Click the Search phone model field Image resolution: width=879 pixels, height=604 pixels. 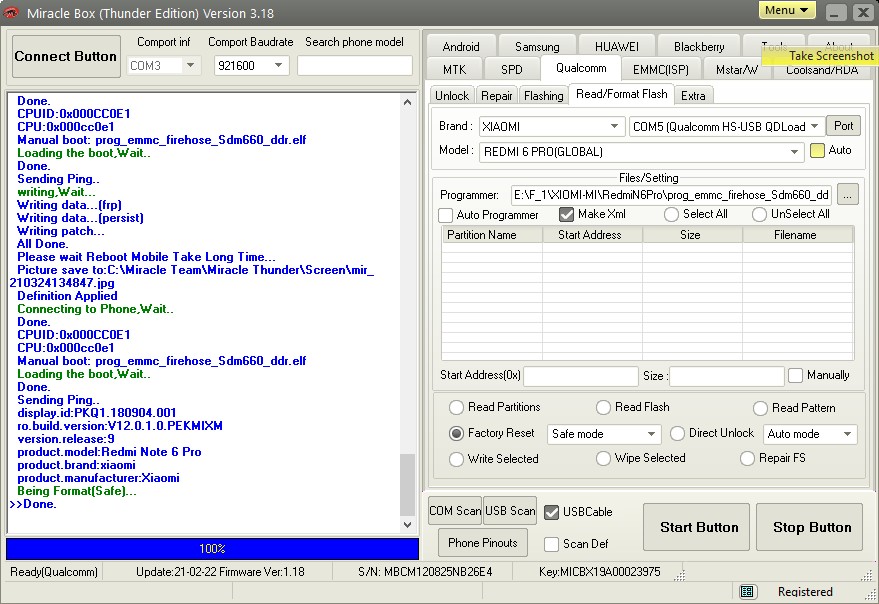coord(355,66)
